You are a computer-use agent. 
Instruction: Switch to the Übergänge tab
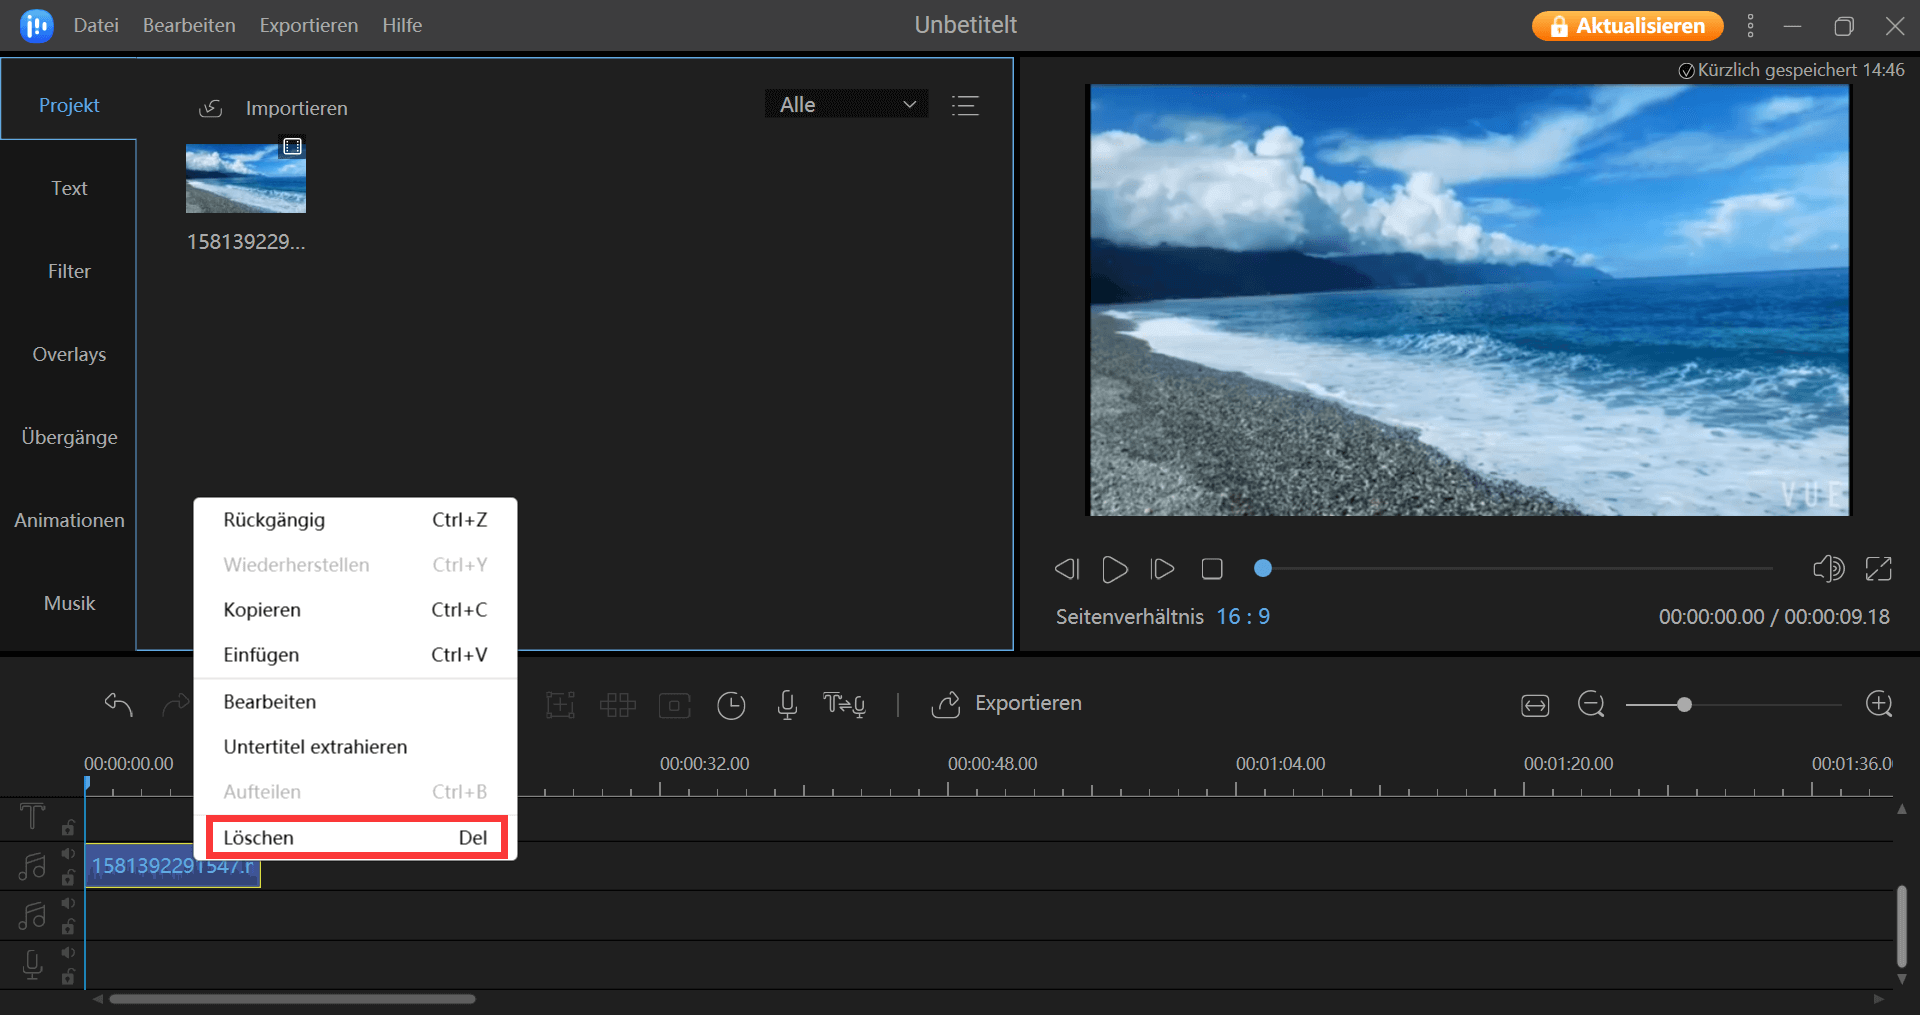[69, 437]
